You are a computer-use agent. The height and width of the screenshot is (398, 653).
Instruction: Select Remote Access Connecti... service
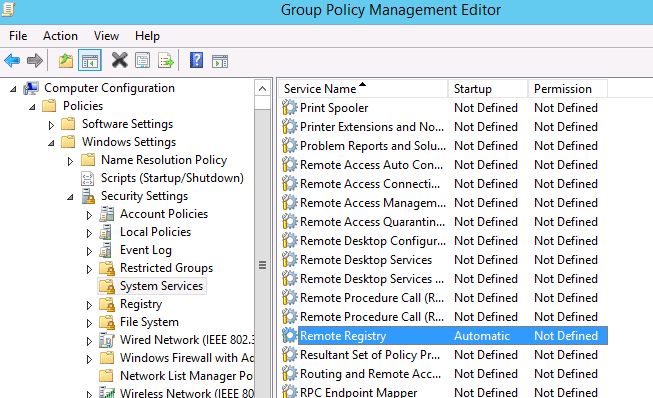(370, 184)
